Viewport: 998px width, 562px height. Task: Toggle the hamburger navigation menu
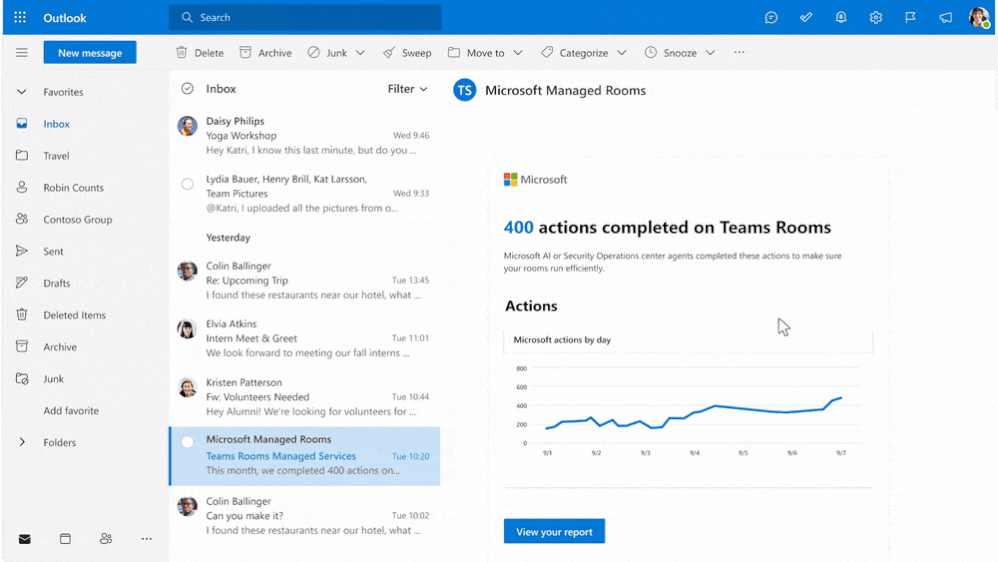click(22, 52)
